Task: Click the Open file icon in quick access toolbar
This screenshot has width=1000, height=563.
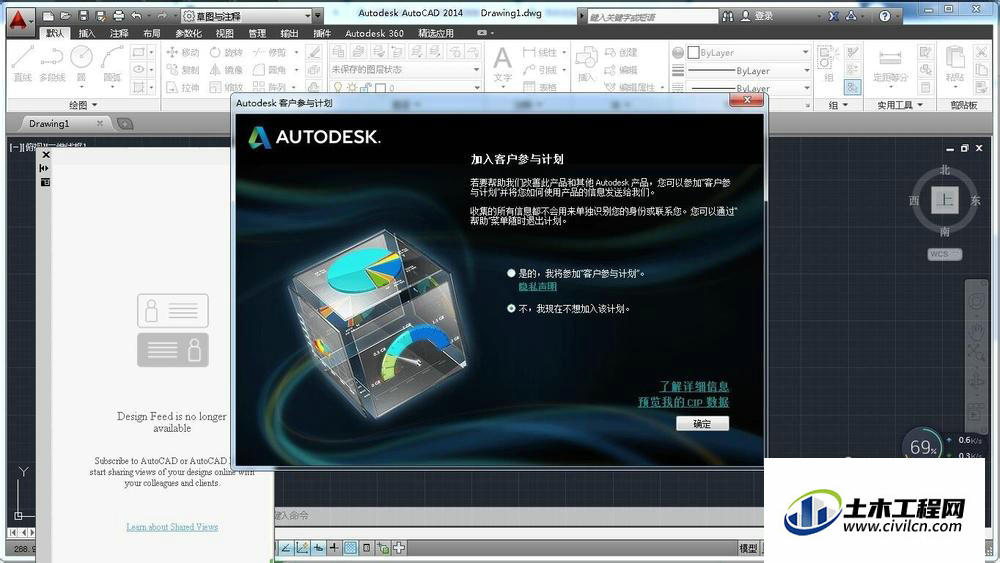Action: coord(65,16)
